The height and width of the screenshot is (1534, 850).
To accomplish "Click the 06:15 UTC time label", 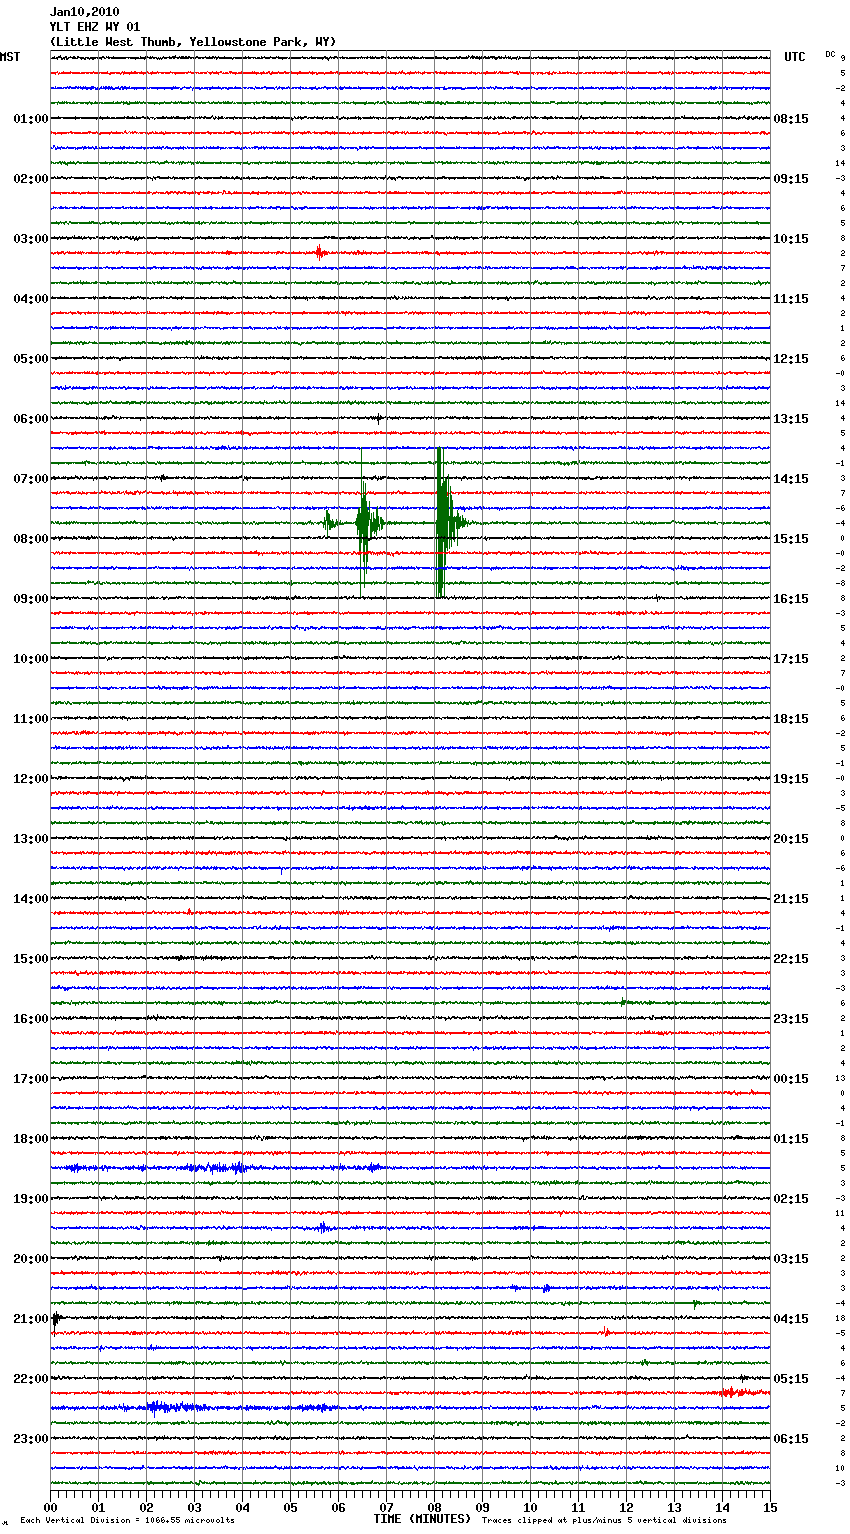I will (x=791, y=1439).
